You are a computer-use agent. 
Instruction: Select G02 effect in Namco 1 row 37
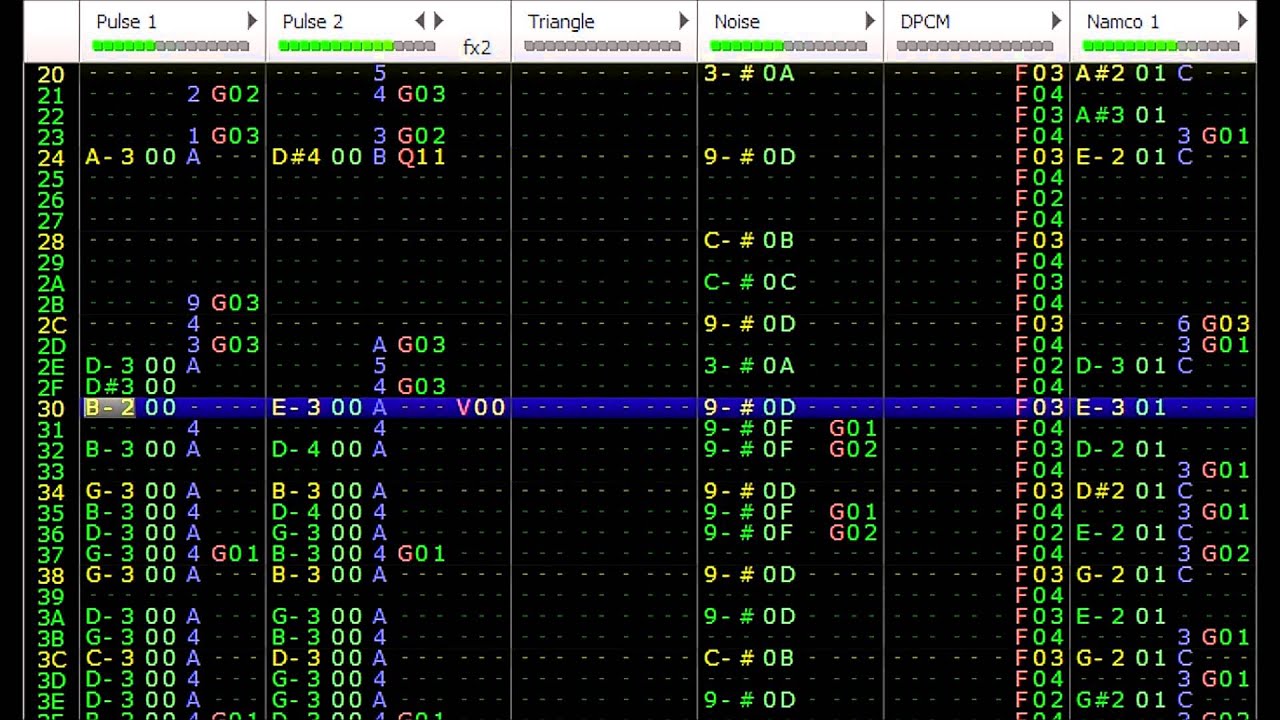tap(1226, 553)
